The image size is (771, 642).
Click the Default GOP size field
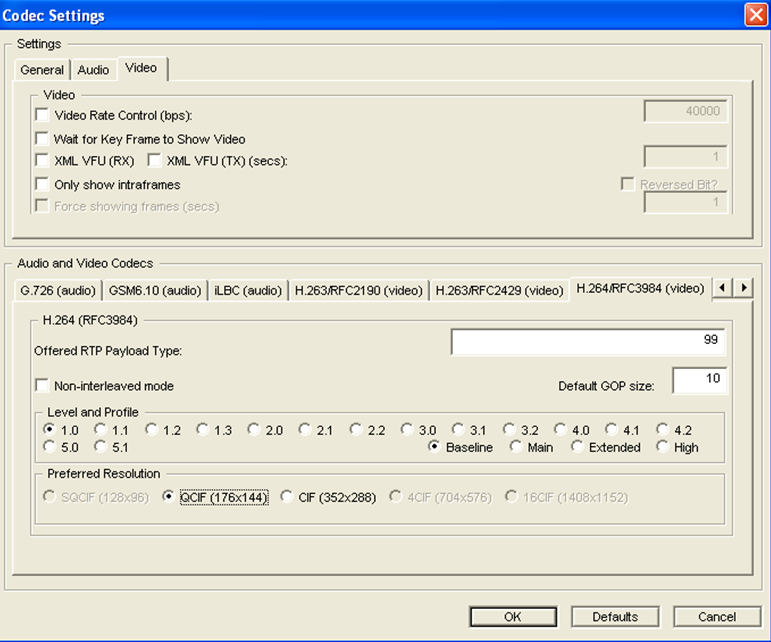699,380
